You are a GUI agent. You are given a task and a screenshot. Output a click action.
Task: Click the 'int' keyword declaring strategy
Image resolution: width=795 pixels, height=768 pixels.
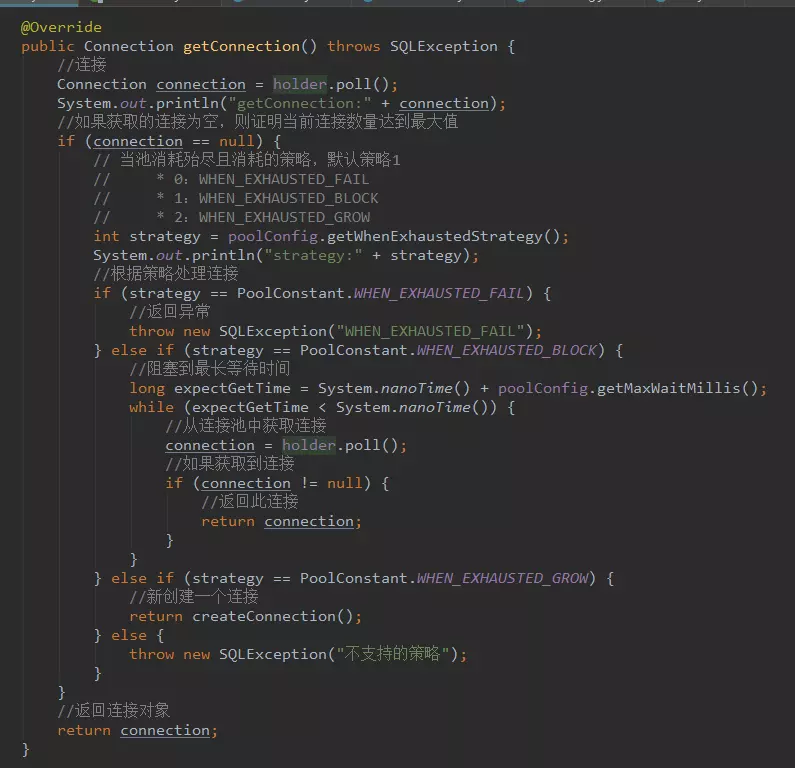(106, 236)
